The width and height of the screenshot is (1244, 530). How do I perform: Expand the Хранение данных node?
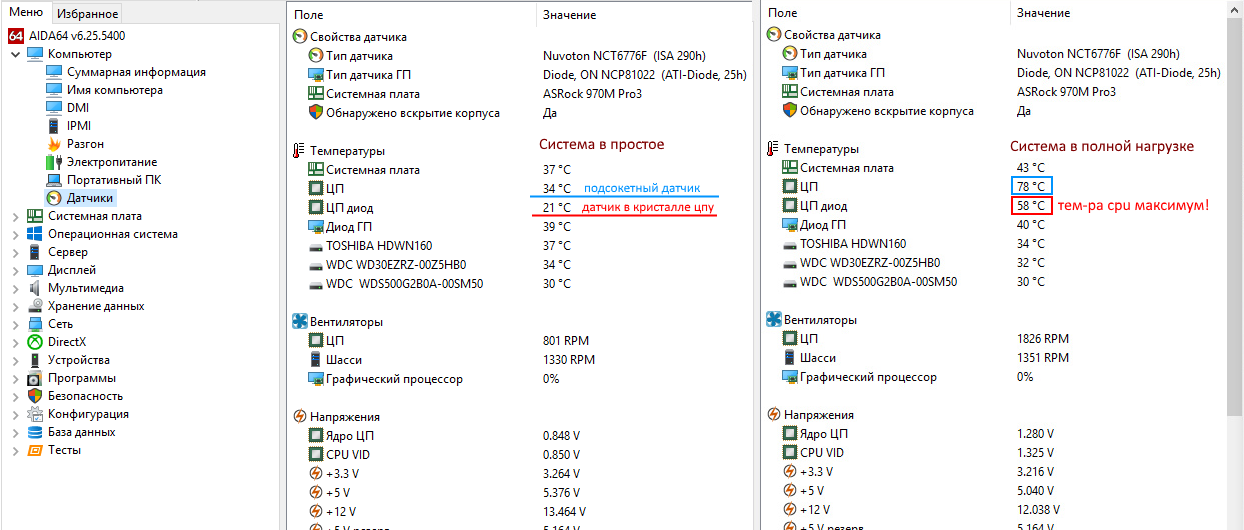click(x=15, y=306)
